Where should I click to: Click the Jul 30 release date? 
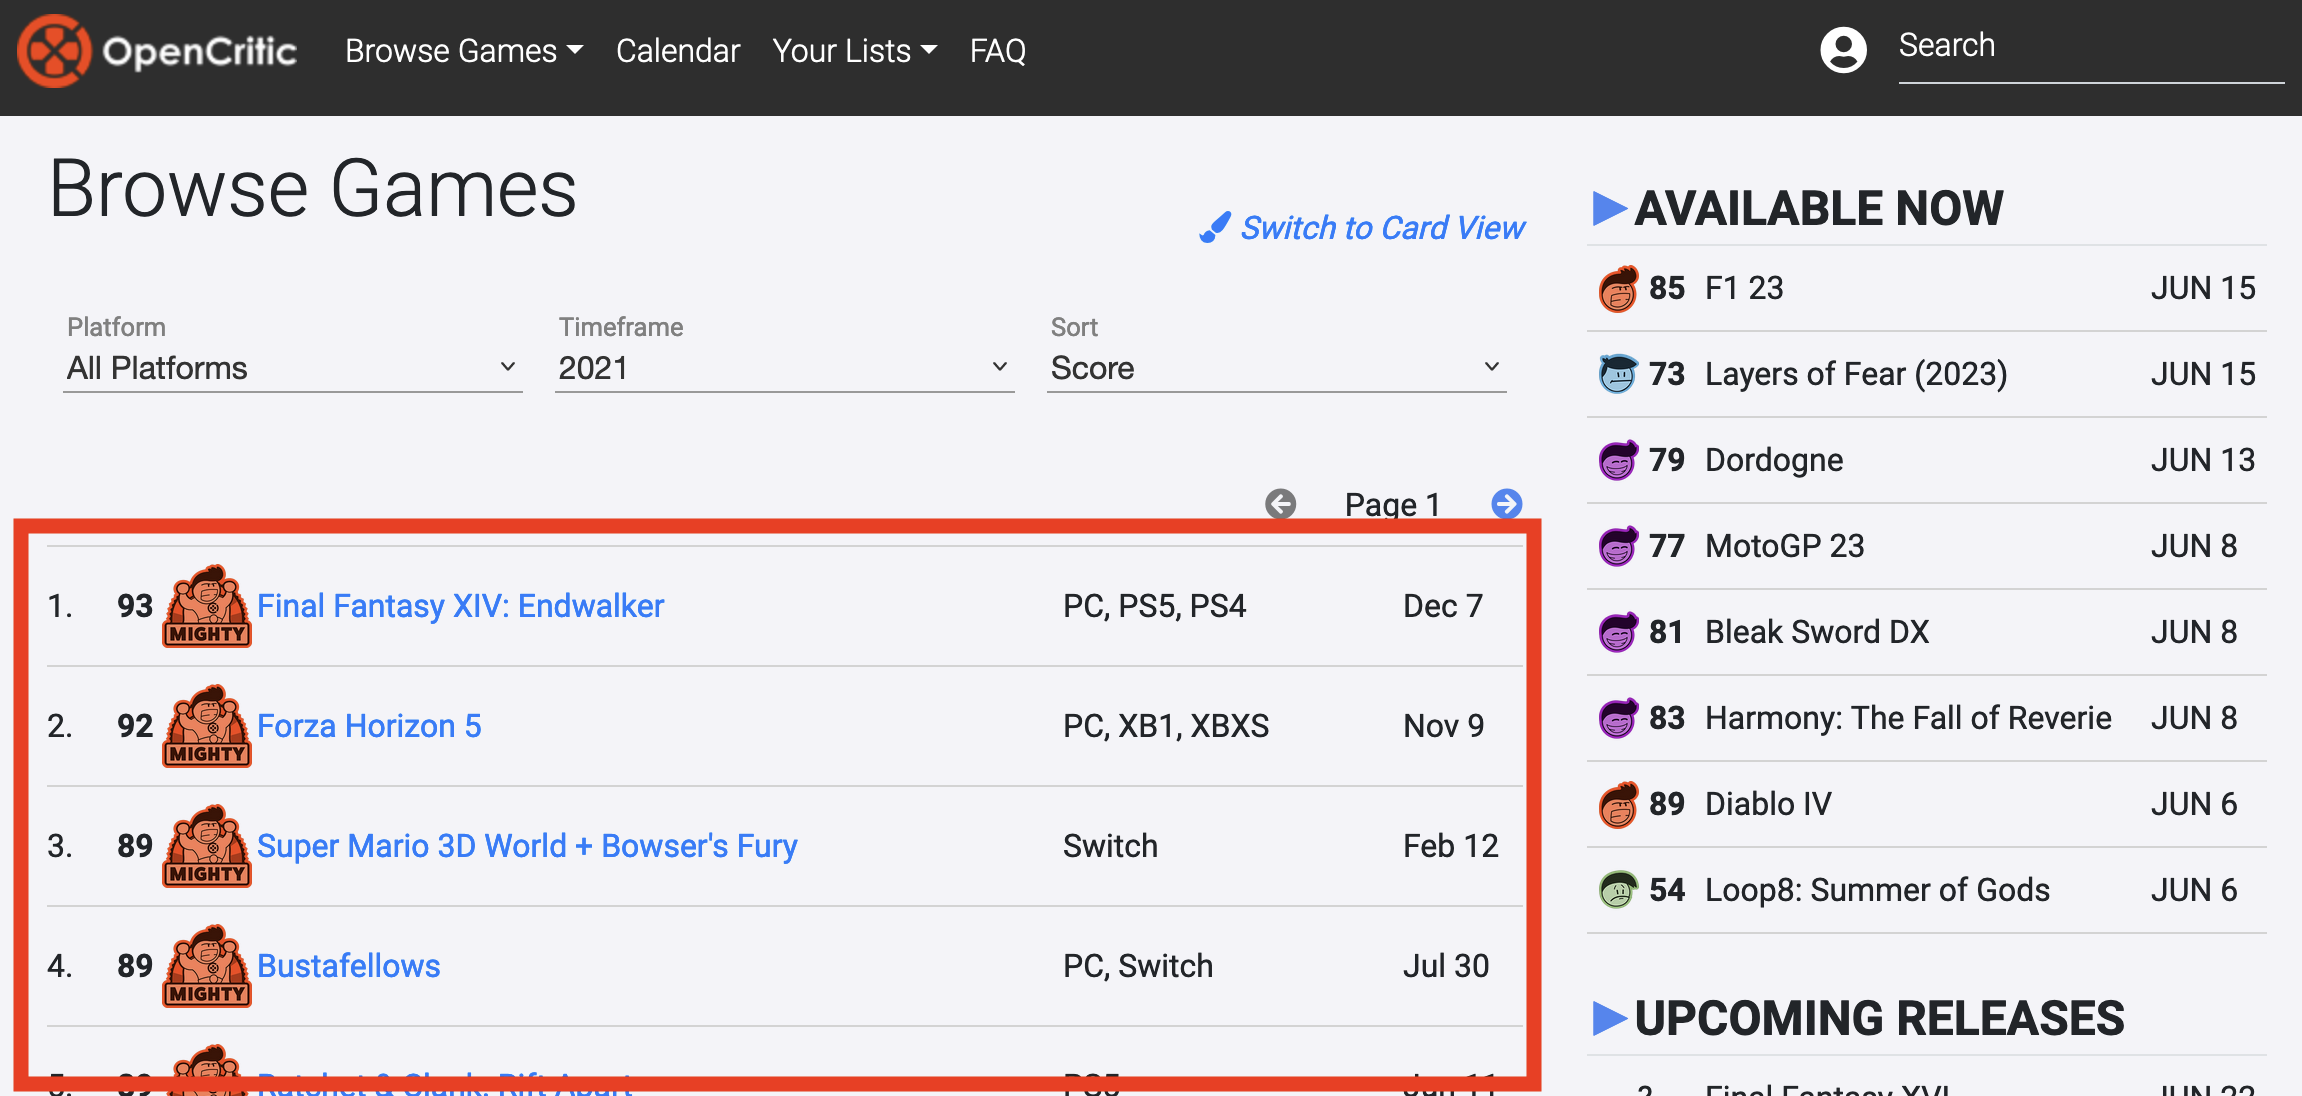click(1446, 966)
